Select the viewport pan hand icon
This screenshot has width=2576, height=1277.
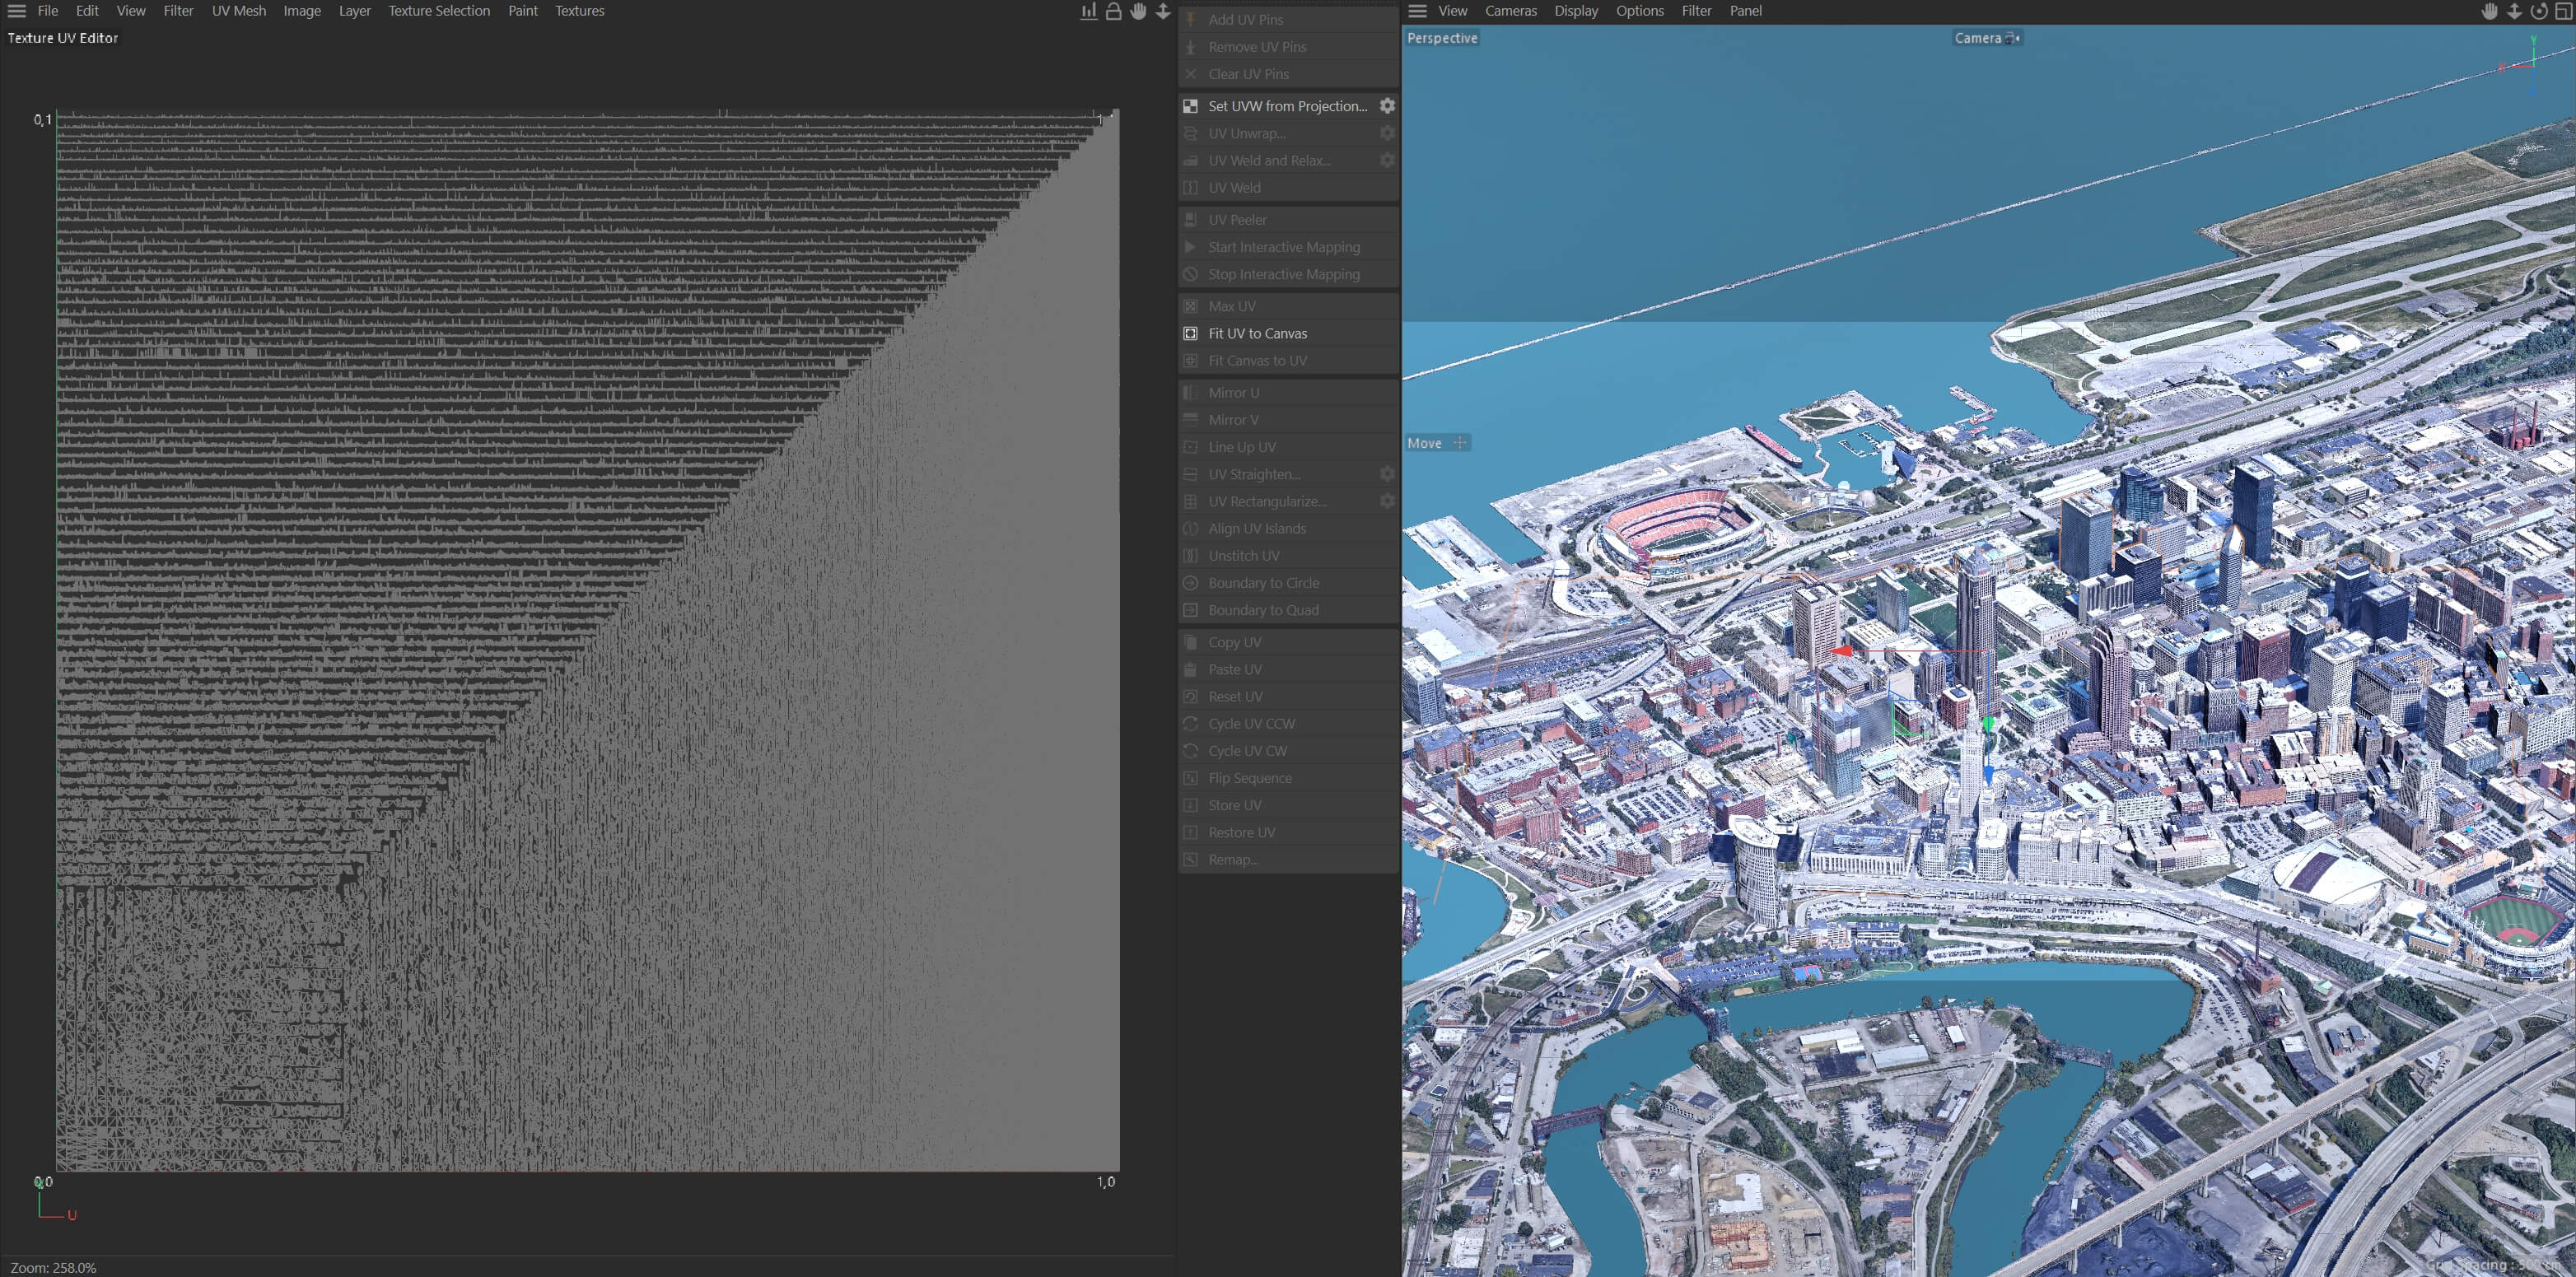(2489, 11)
